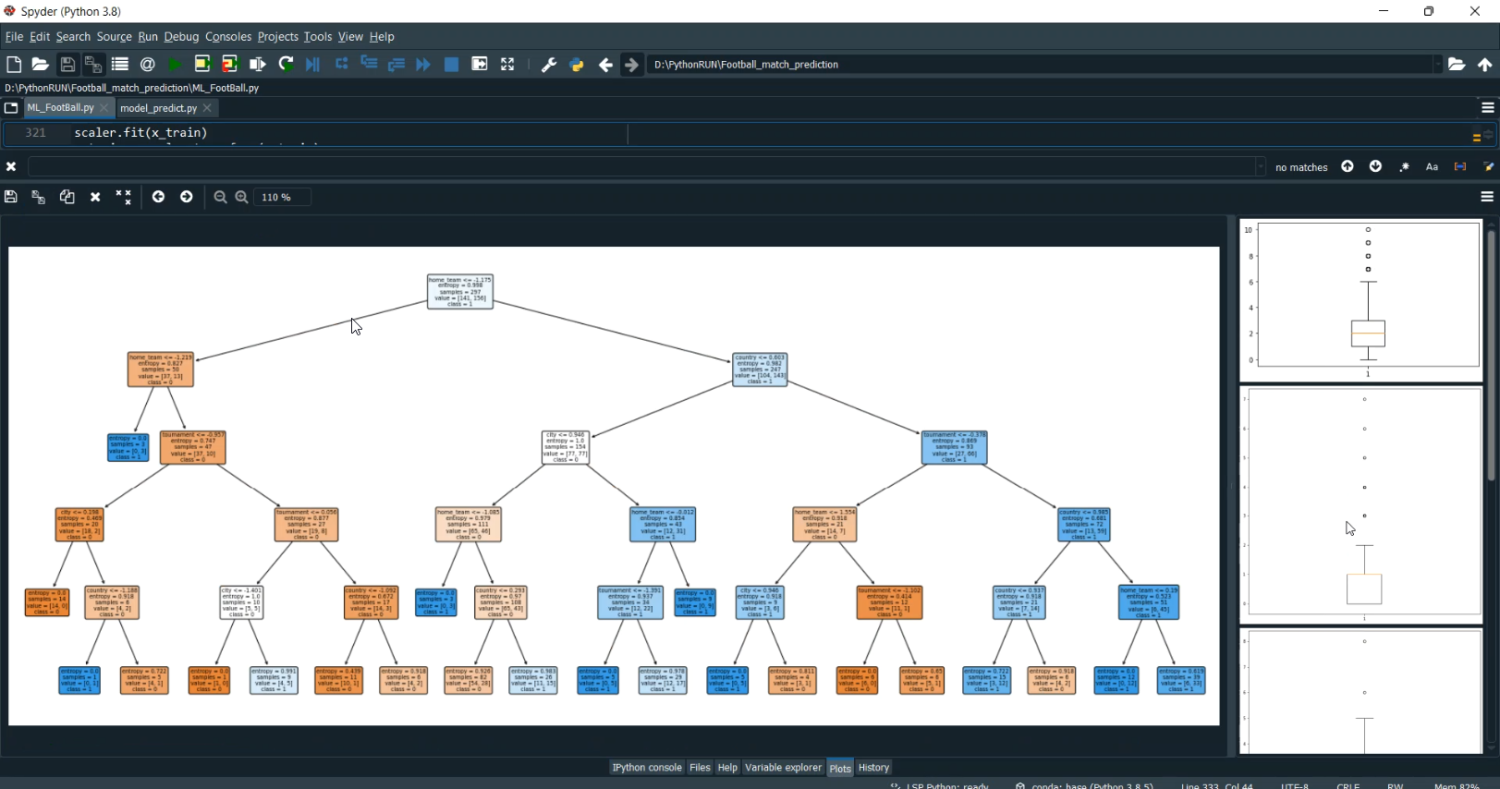Zoom in on the plot

tap(241, 197)
